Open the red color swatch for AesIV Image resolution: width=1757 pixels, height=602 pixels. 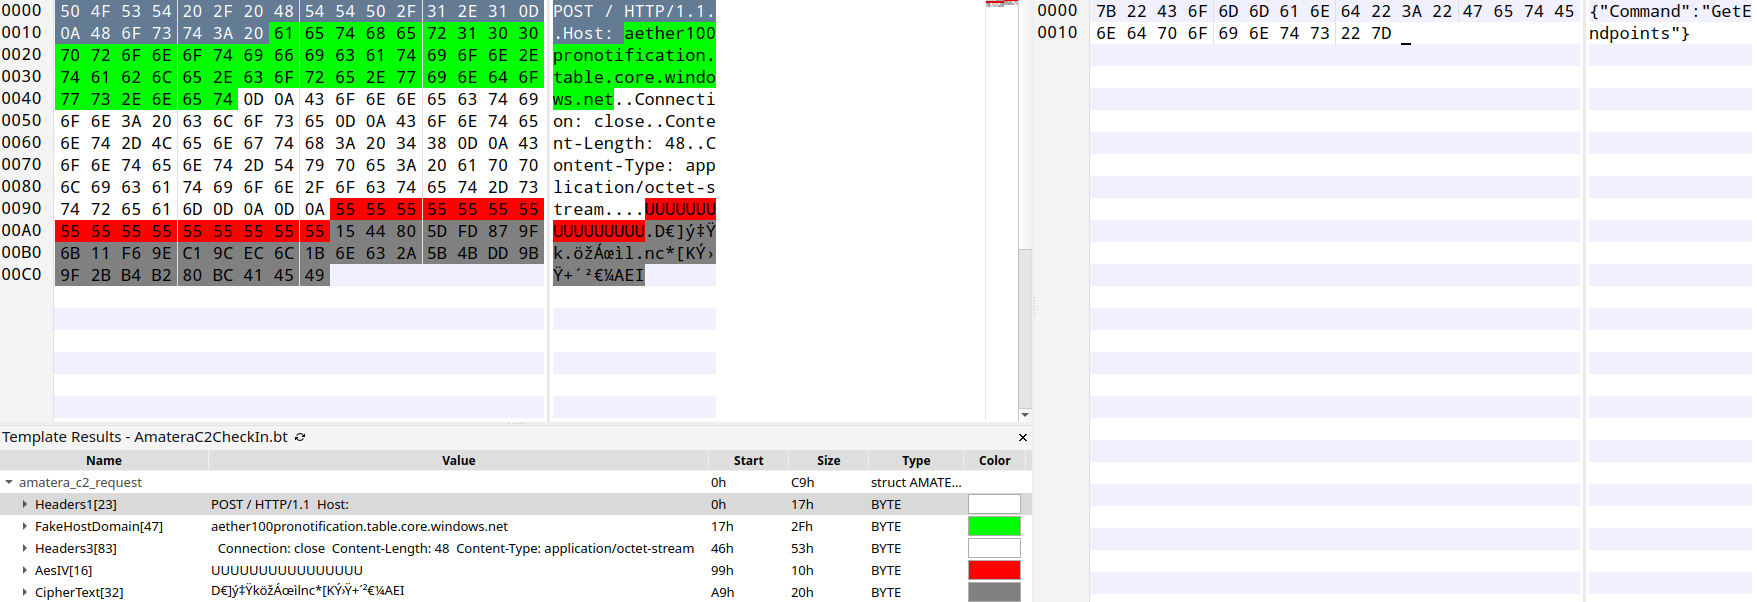[994, 570]
